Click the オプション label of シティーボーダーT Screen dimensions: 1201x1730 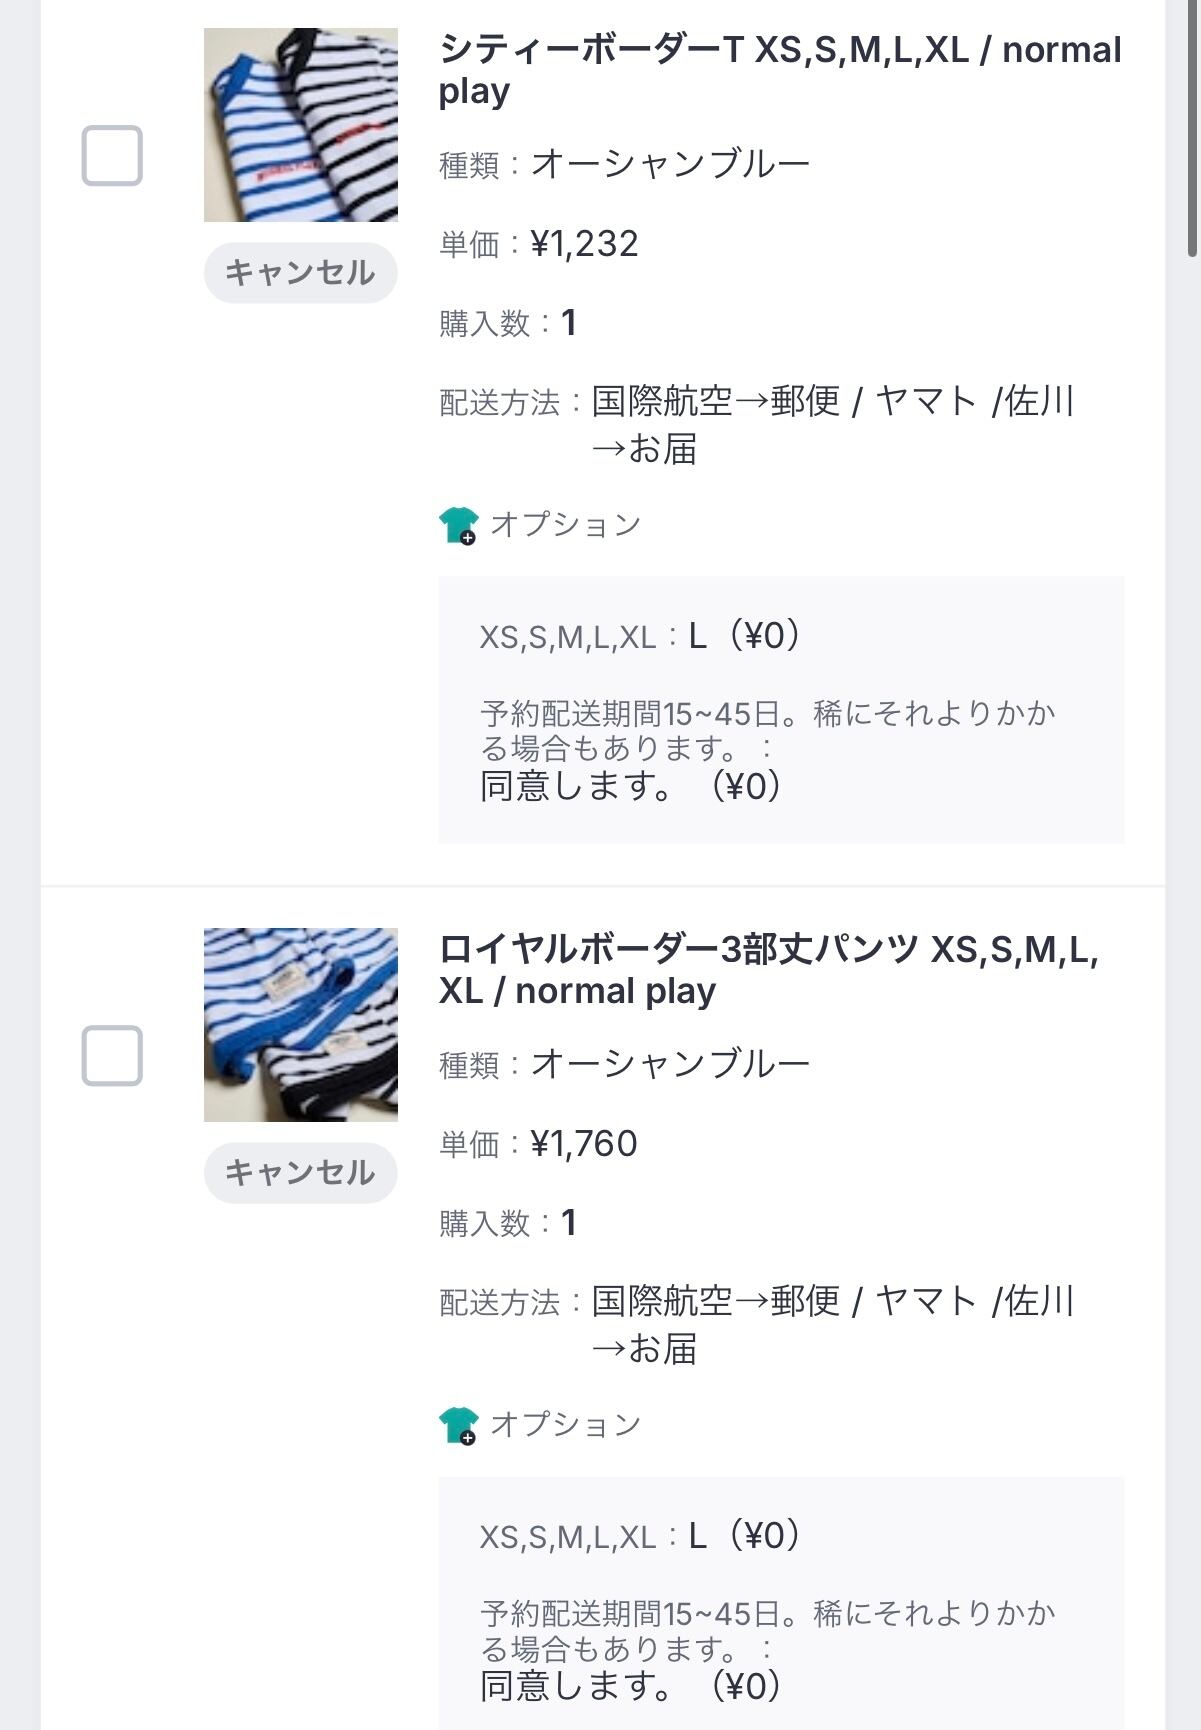pos(565,525)
